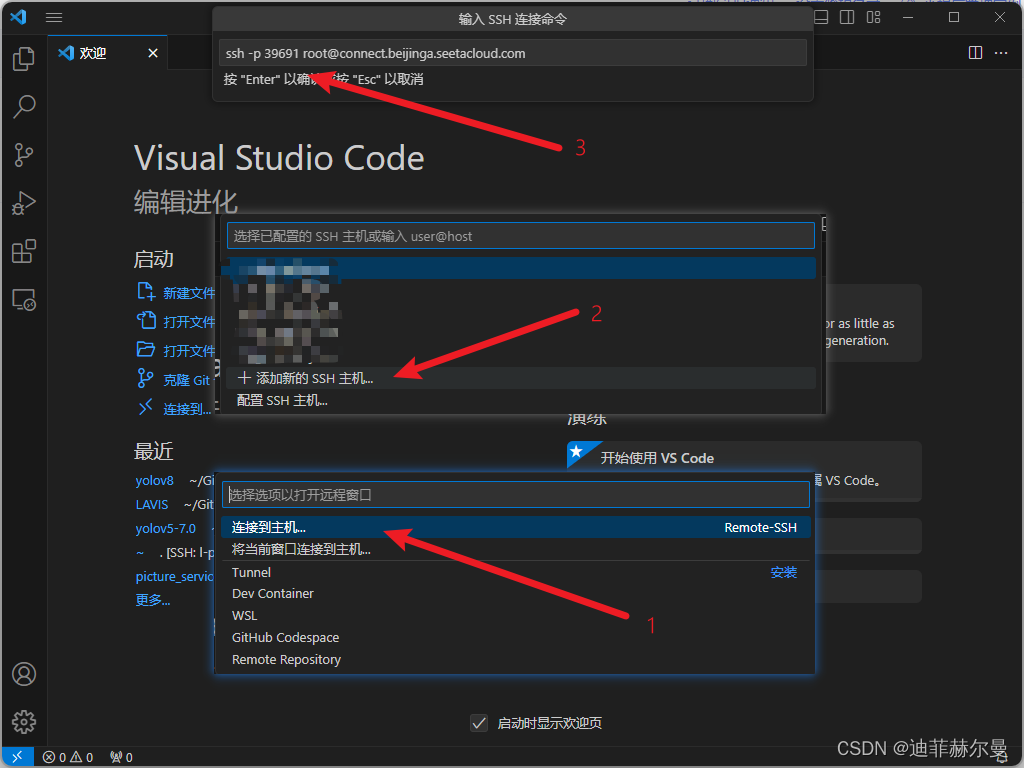This screenshot has width=1024, height=768.
Task: Select the highlighted blurred SSH host entry
Action: (x=520, y=268)
